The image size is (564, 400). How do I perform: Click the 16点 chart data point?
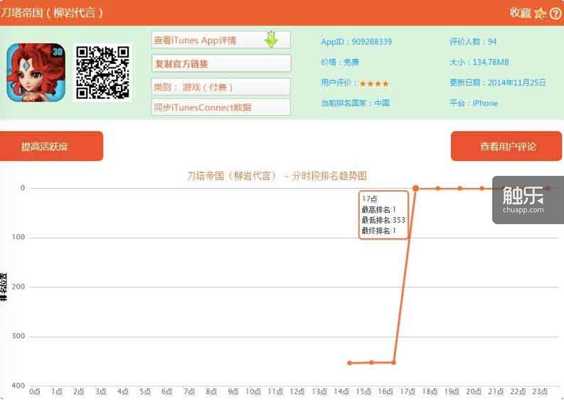[x=394, y=363]
